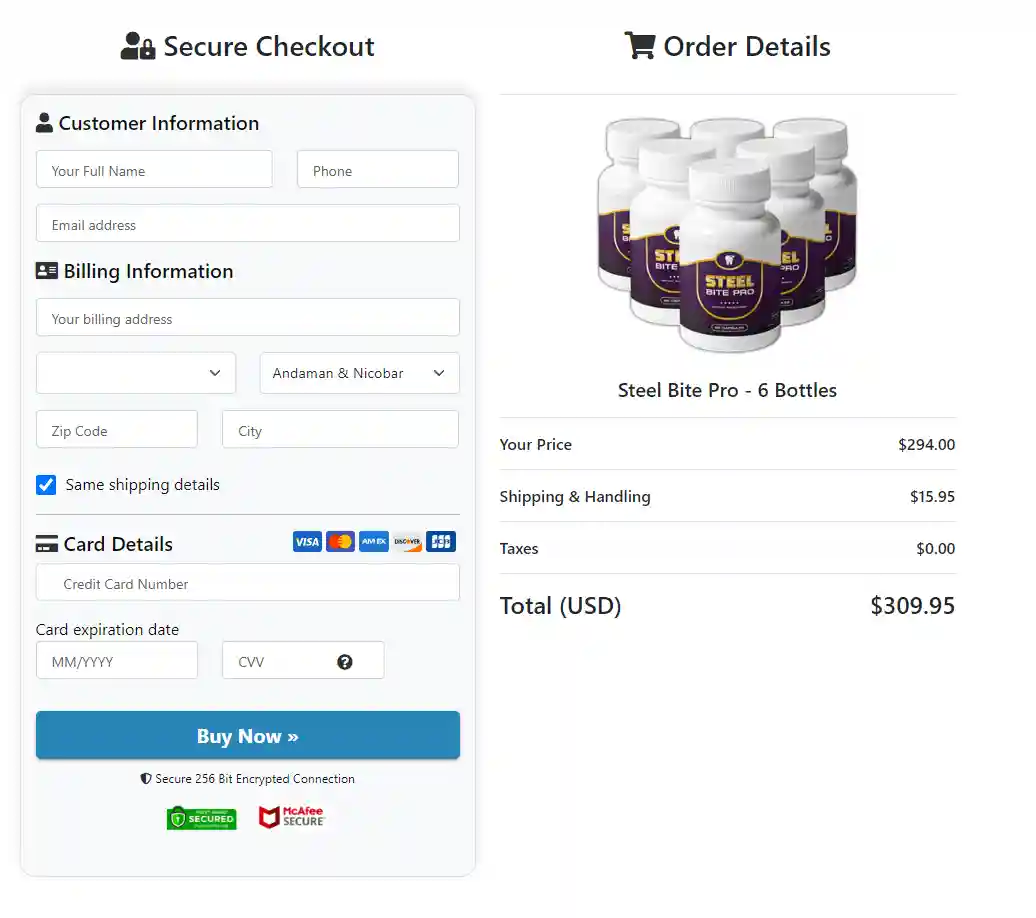Click the green Secured trust badge
This screenshot has height=918, width=1036.
coord(202,818)
